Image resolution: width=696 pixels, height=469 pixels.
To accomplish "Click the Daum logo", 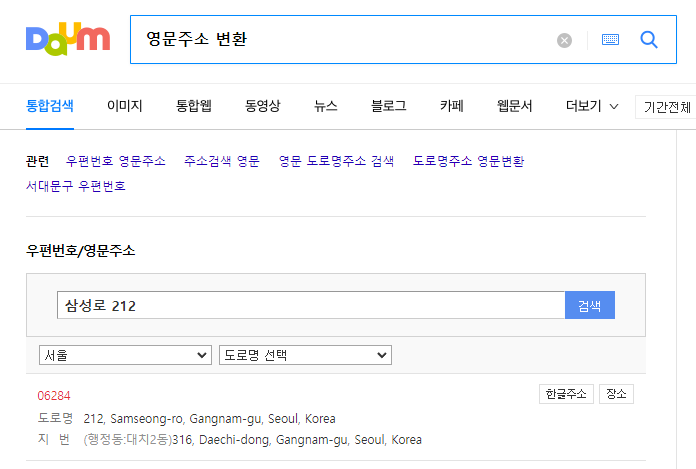I will coord(68,39).
